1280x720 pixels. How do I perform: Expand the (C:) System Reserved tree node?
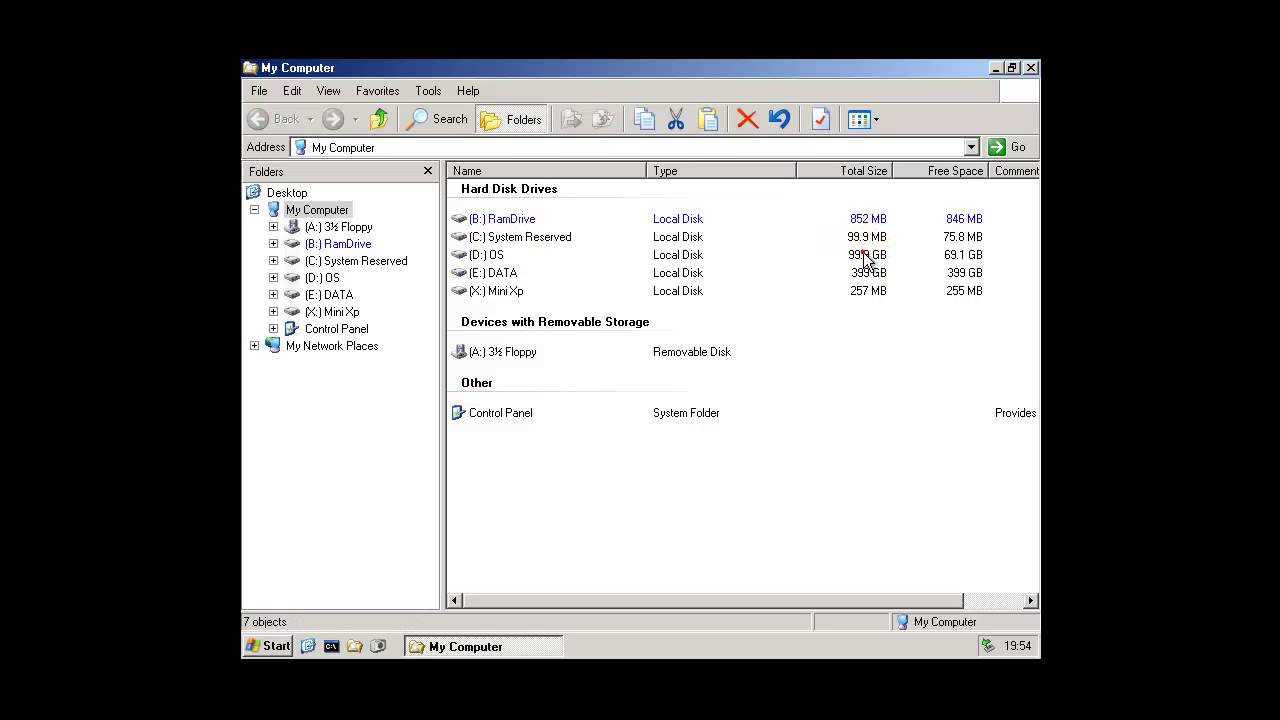273,261
